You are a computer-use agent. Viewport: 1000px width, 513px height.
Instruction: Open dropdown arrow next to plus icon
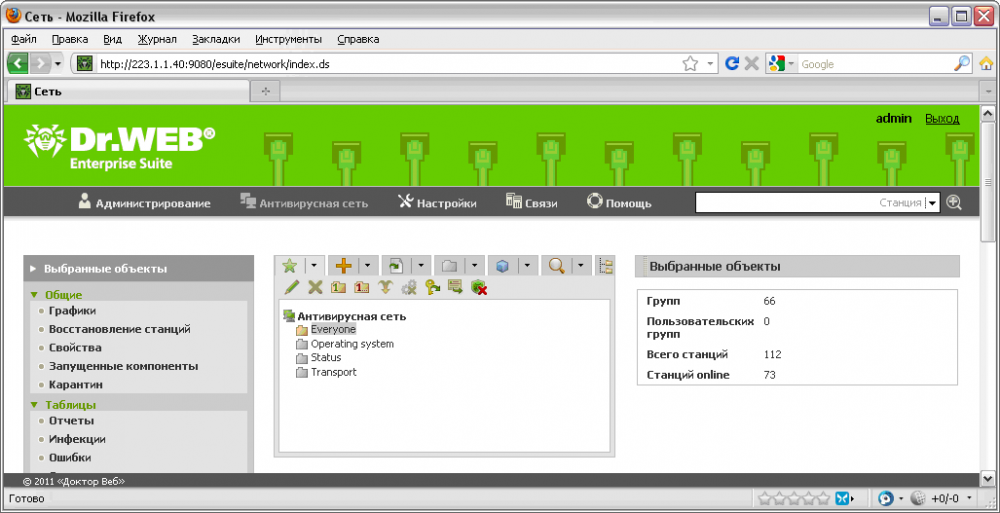pos(367,266)
